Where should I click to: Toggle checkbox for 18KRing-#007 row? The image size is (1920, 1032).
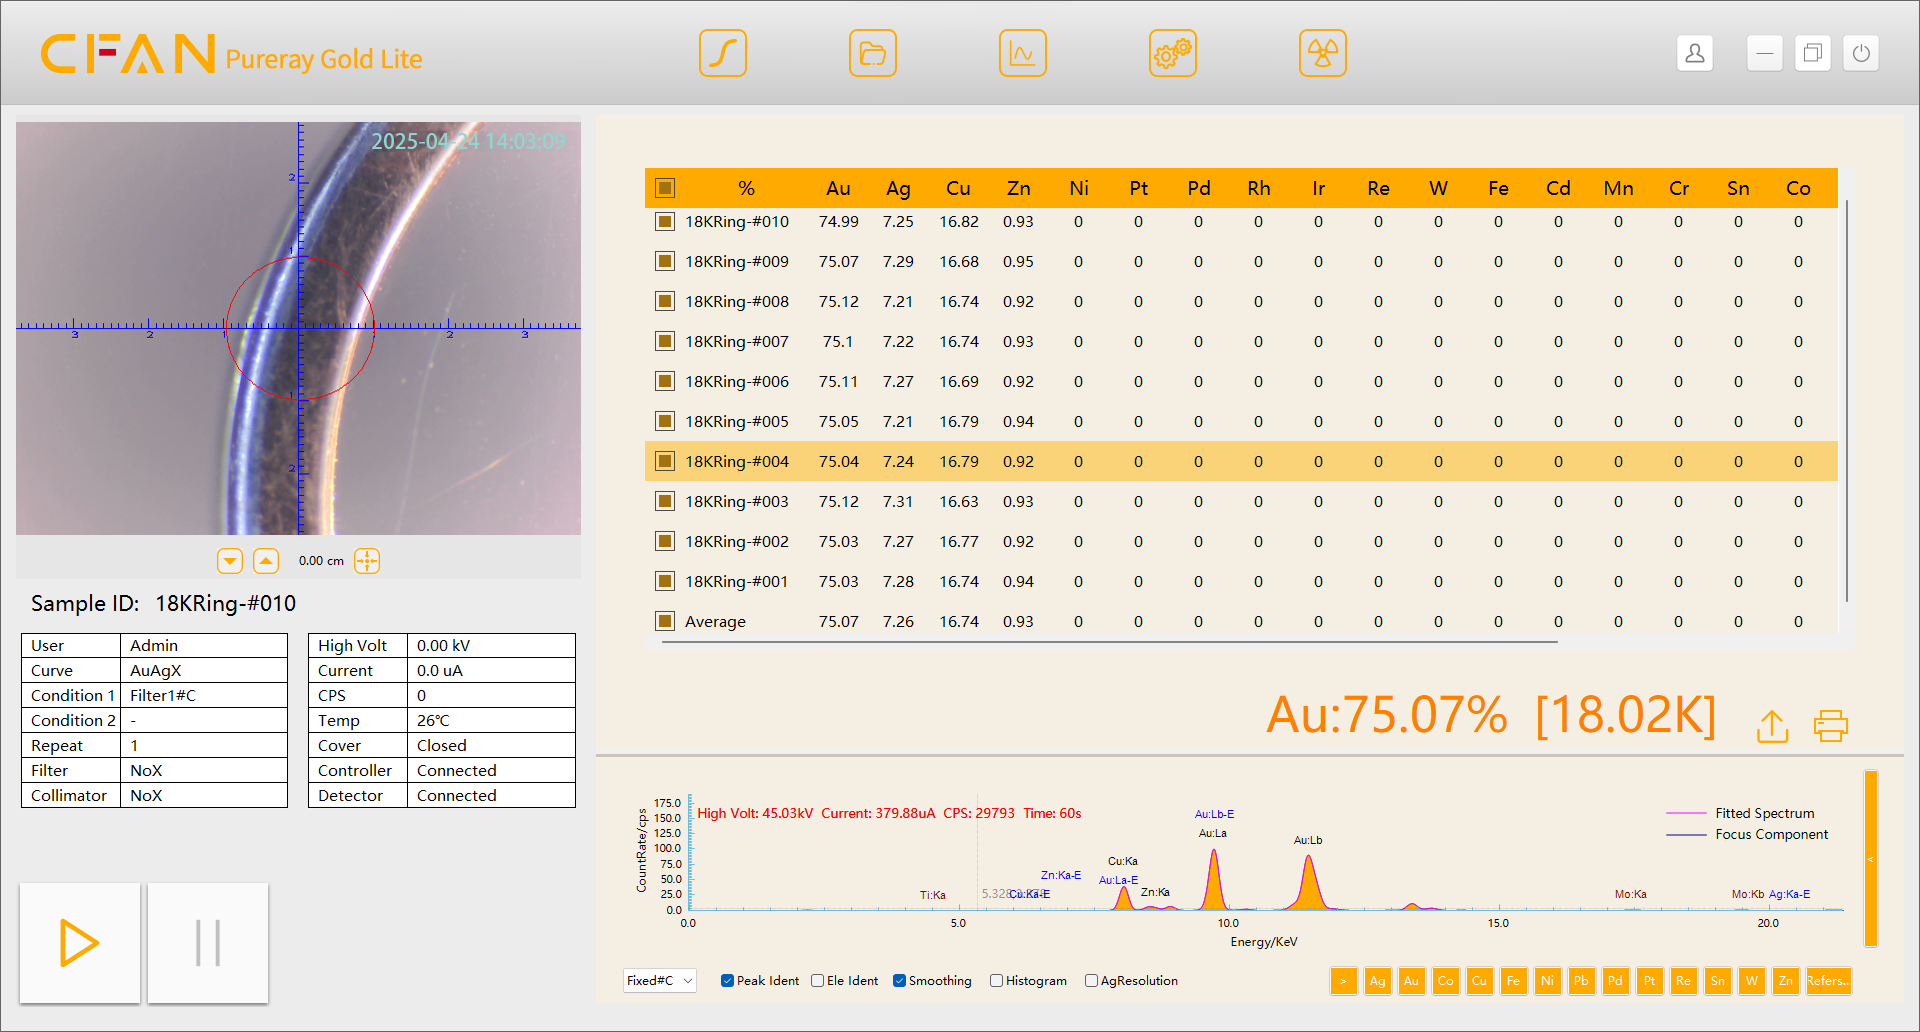[x=665, y=341]
